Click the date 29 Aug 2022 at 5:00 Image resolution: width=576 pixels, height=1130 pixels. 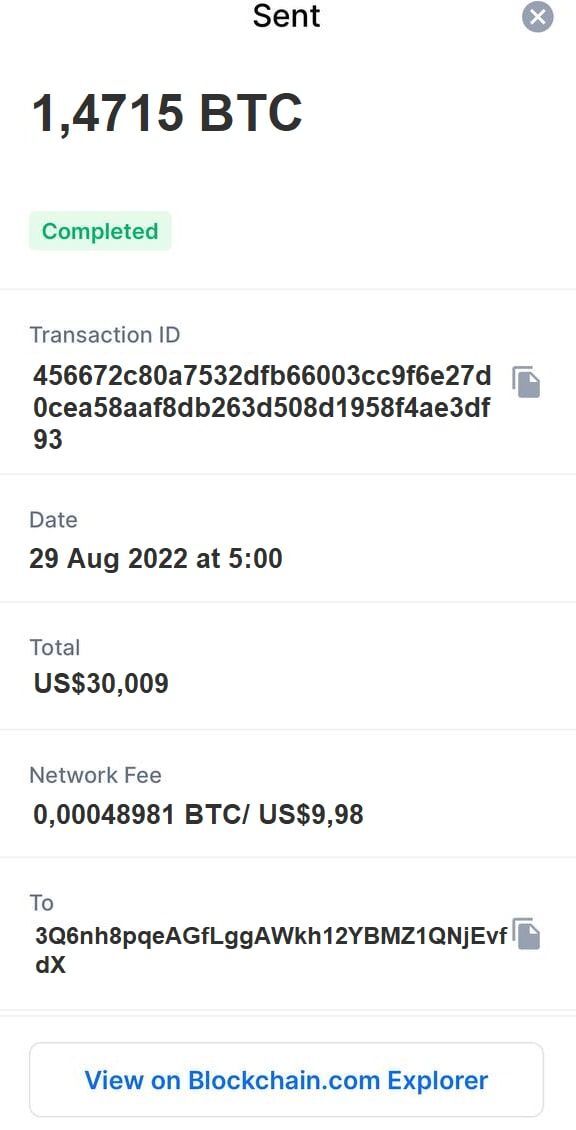(x=156, y=559)
